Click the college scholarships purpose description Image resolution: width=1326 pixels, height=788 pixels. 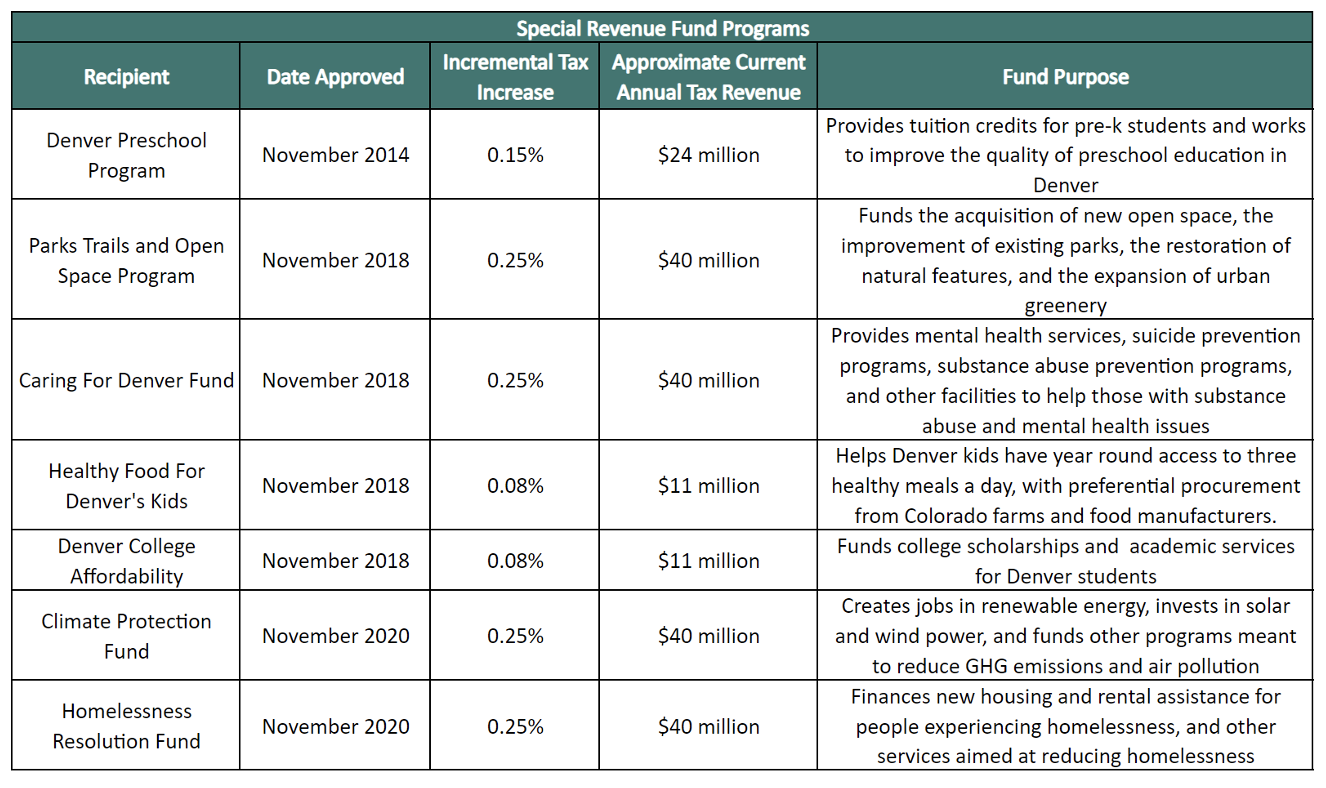pos(1065,561)
